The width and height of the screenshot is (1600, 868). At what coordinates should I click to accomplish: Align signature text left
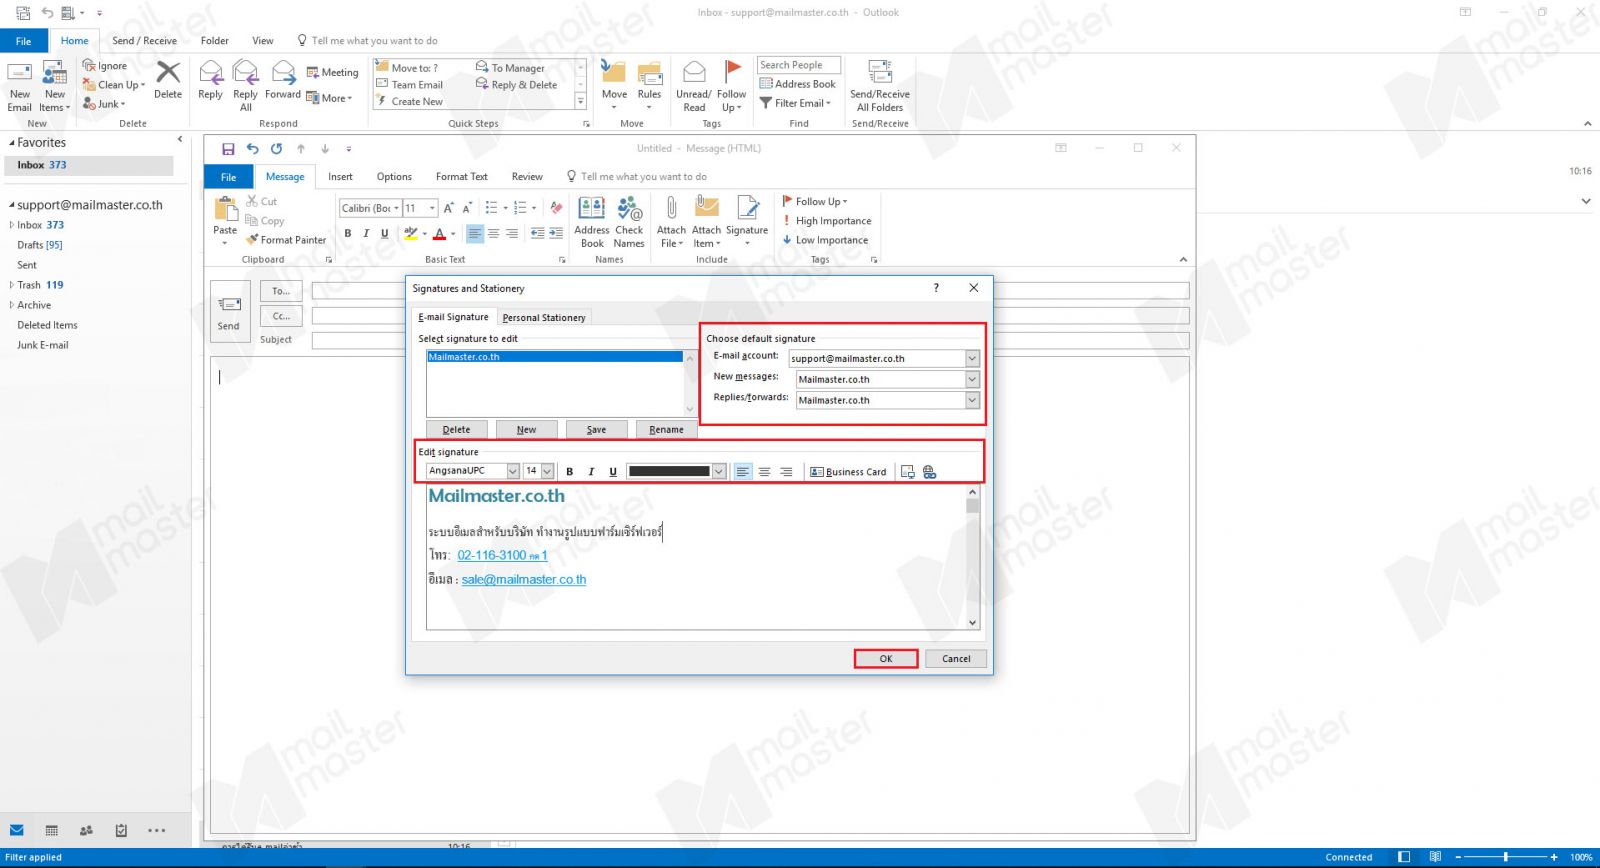click(743, 472)
